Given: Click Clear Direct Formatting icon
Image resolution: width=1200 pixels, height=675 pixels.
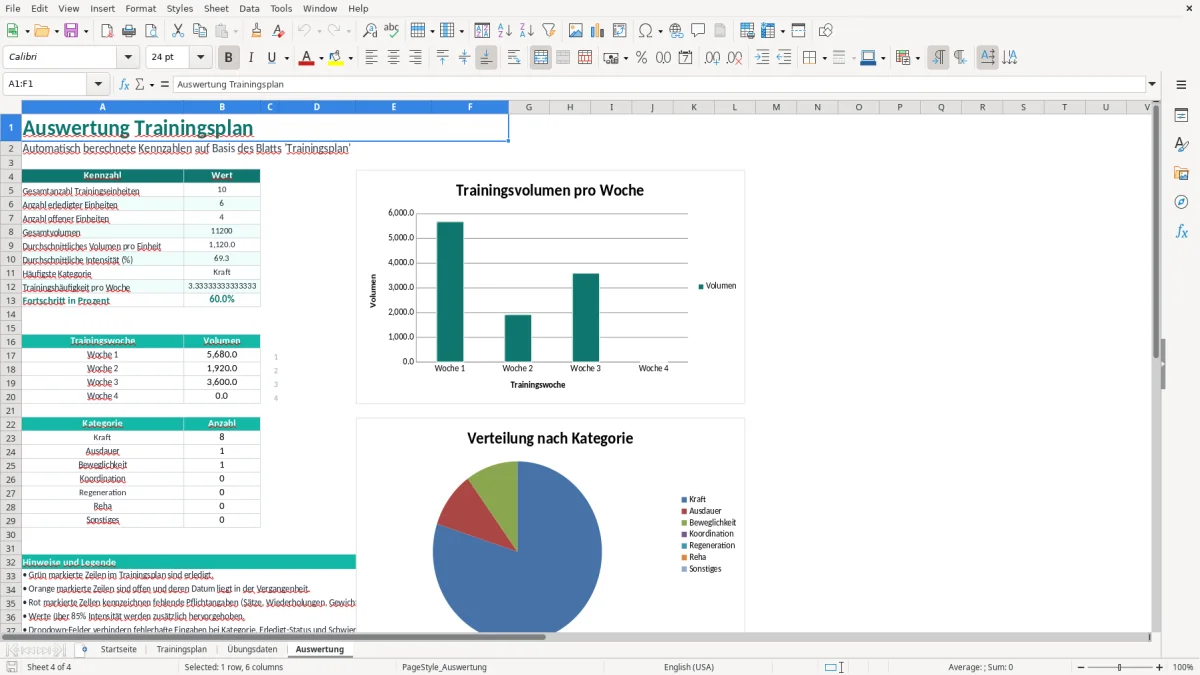Looking at the screenshot, I should tap(279, 31).
